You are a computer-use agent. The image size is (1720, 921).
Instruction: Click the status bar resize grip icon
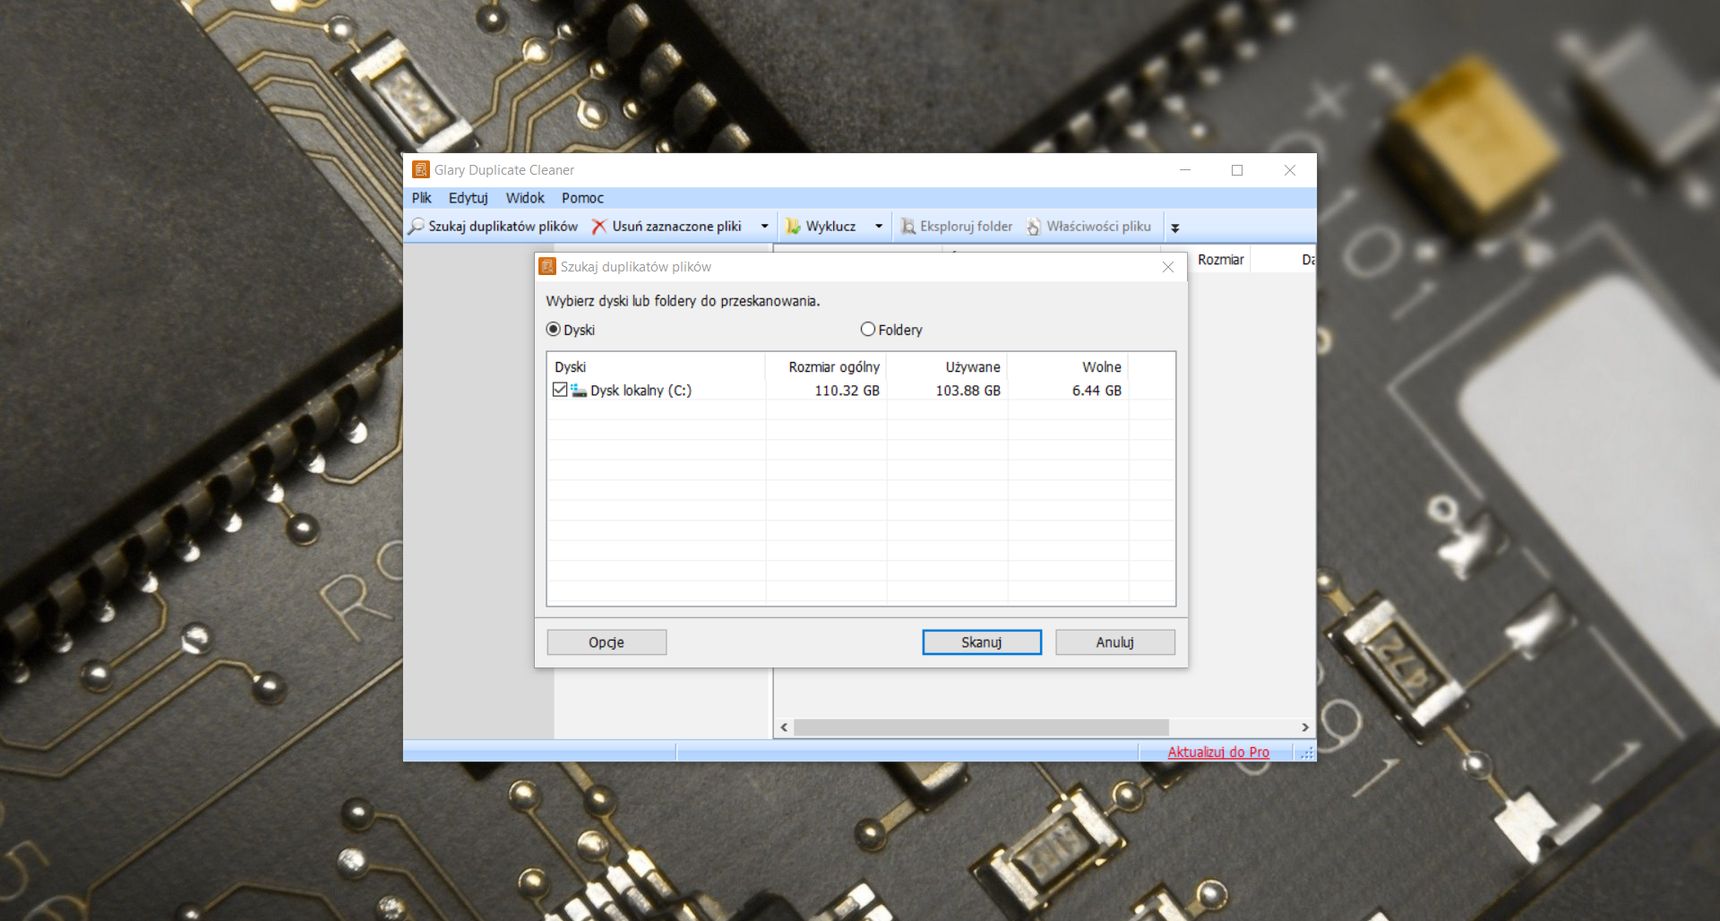tap(1306, 753)
